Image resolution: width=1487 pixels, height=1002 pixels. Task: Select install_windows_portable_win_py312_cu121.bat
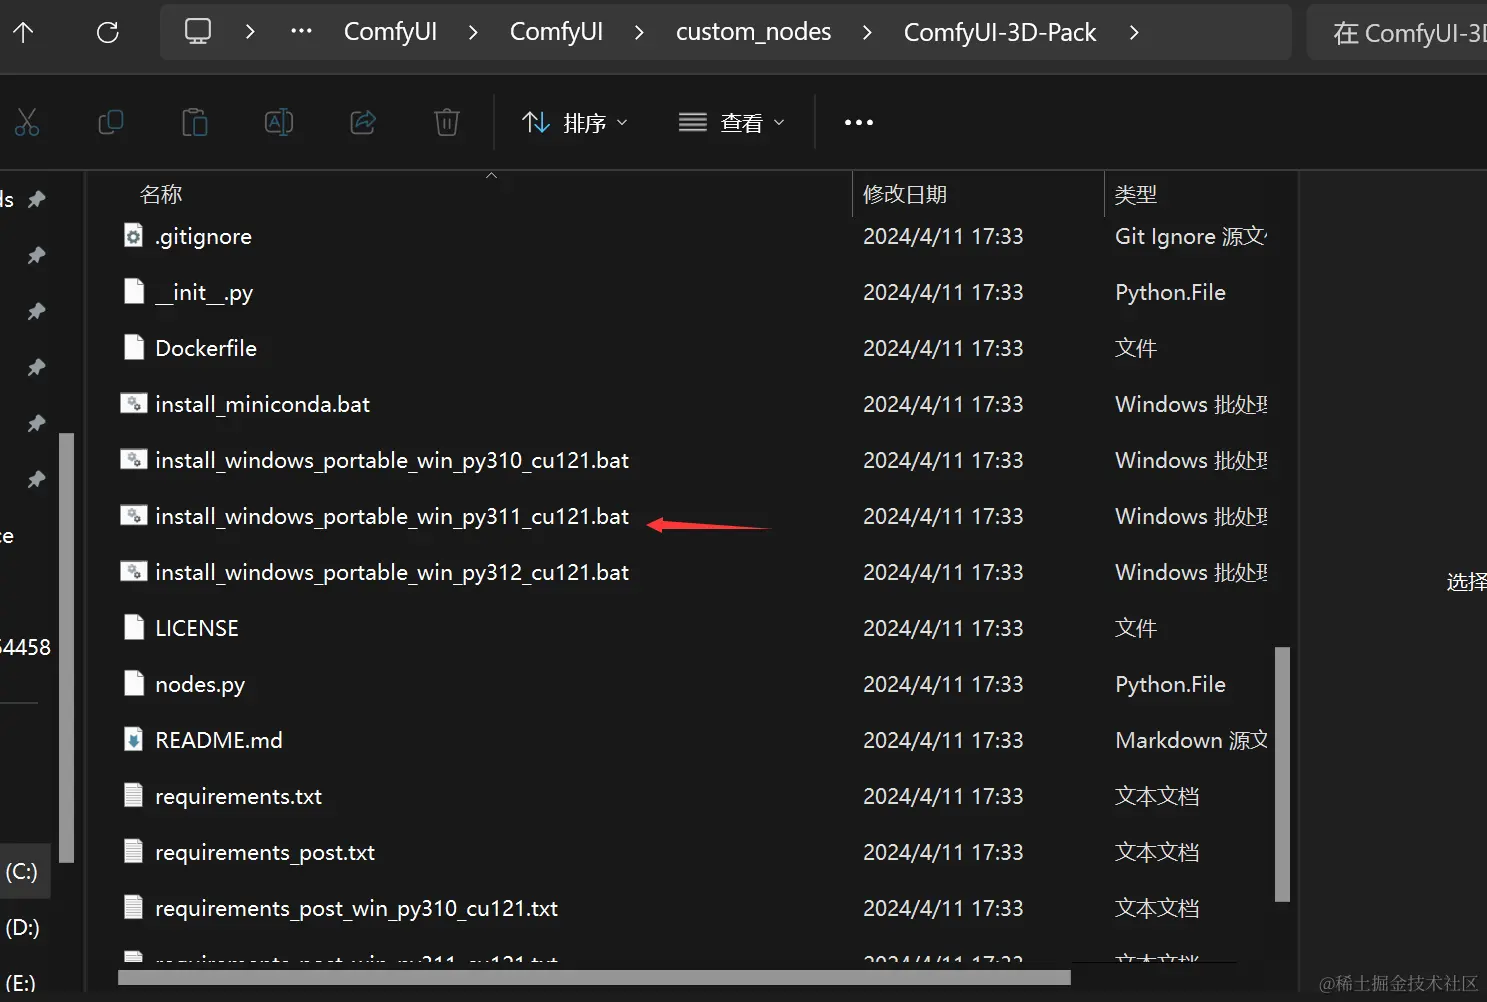pos(392,572)
